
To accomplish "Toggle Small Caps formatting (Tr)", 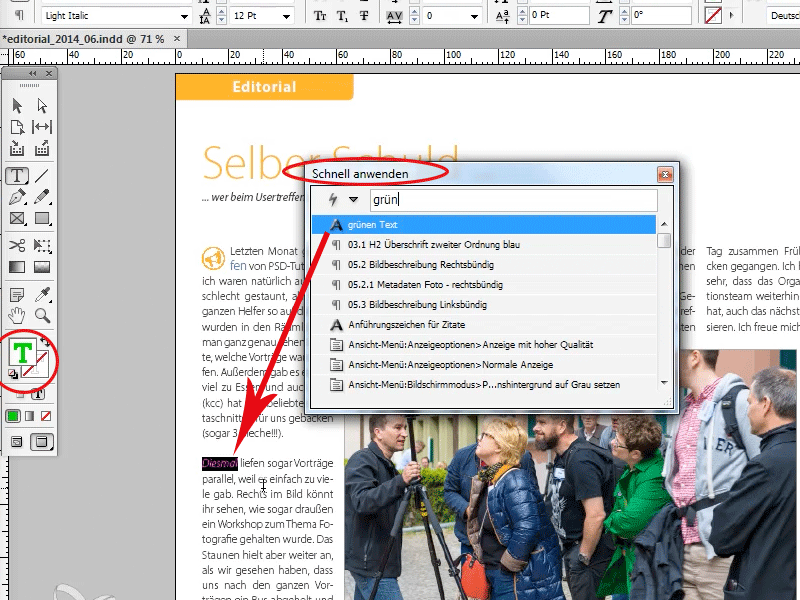I will click(320, 16).
